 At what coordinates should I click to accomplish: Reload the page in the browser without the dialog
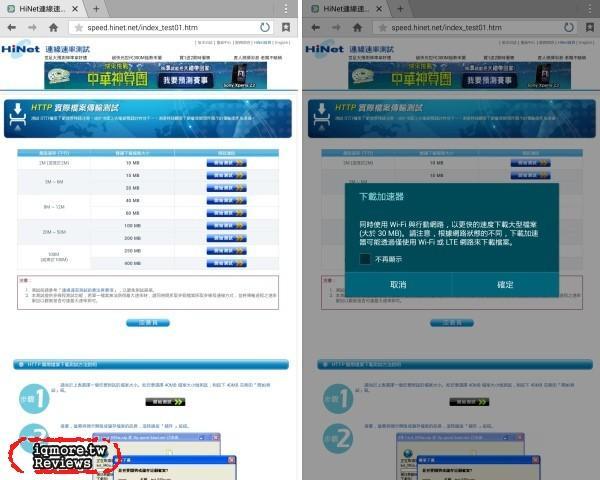[265, 28]
